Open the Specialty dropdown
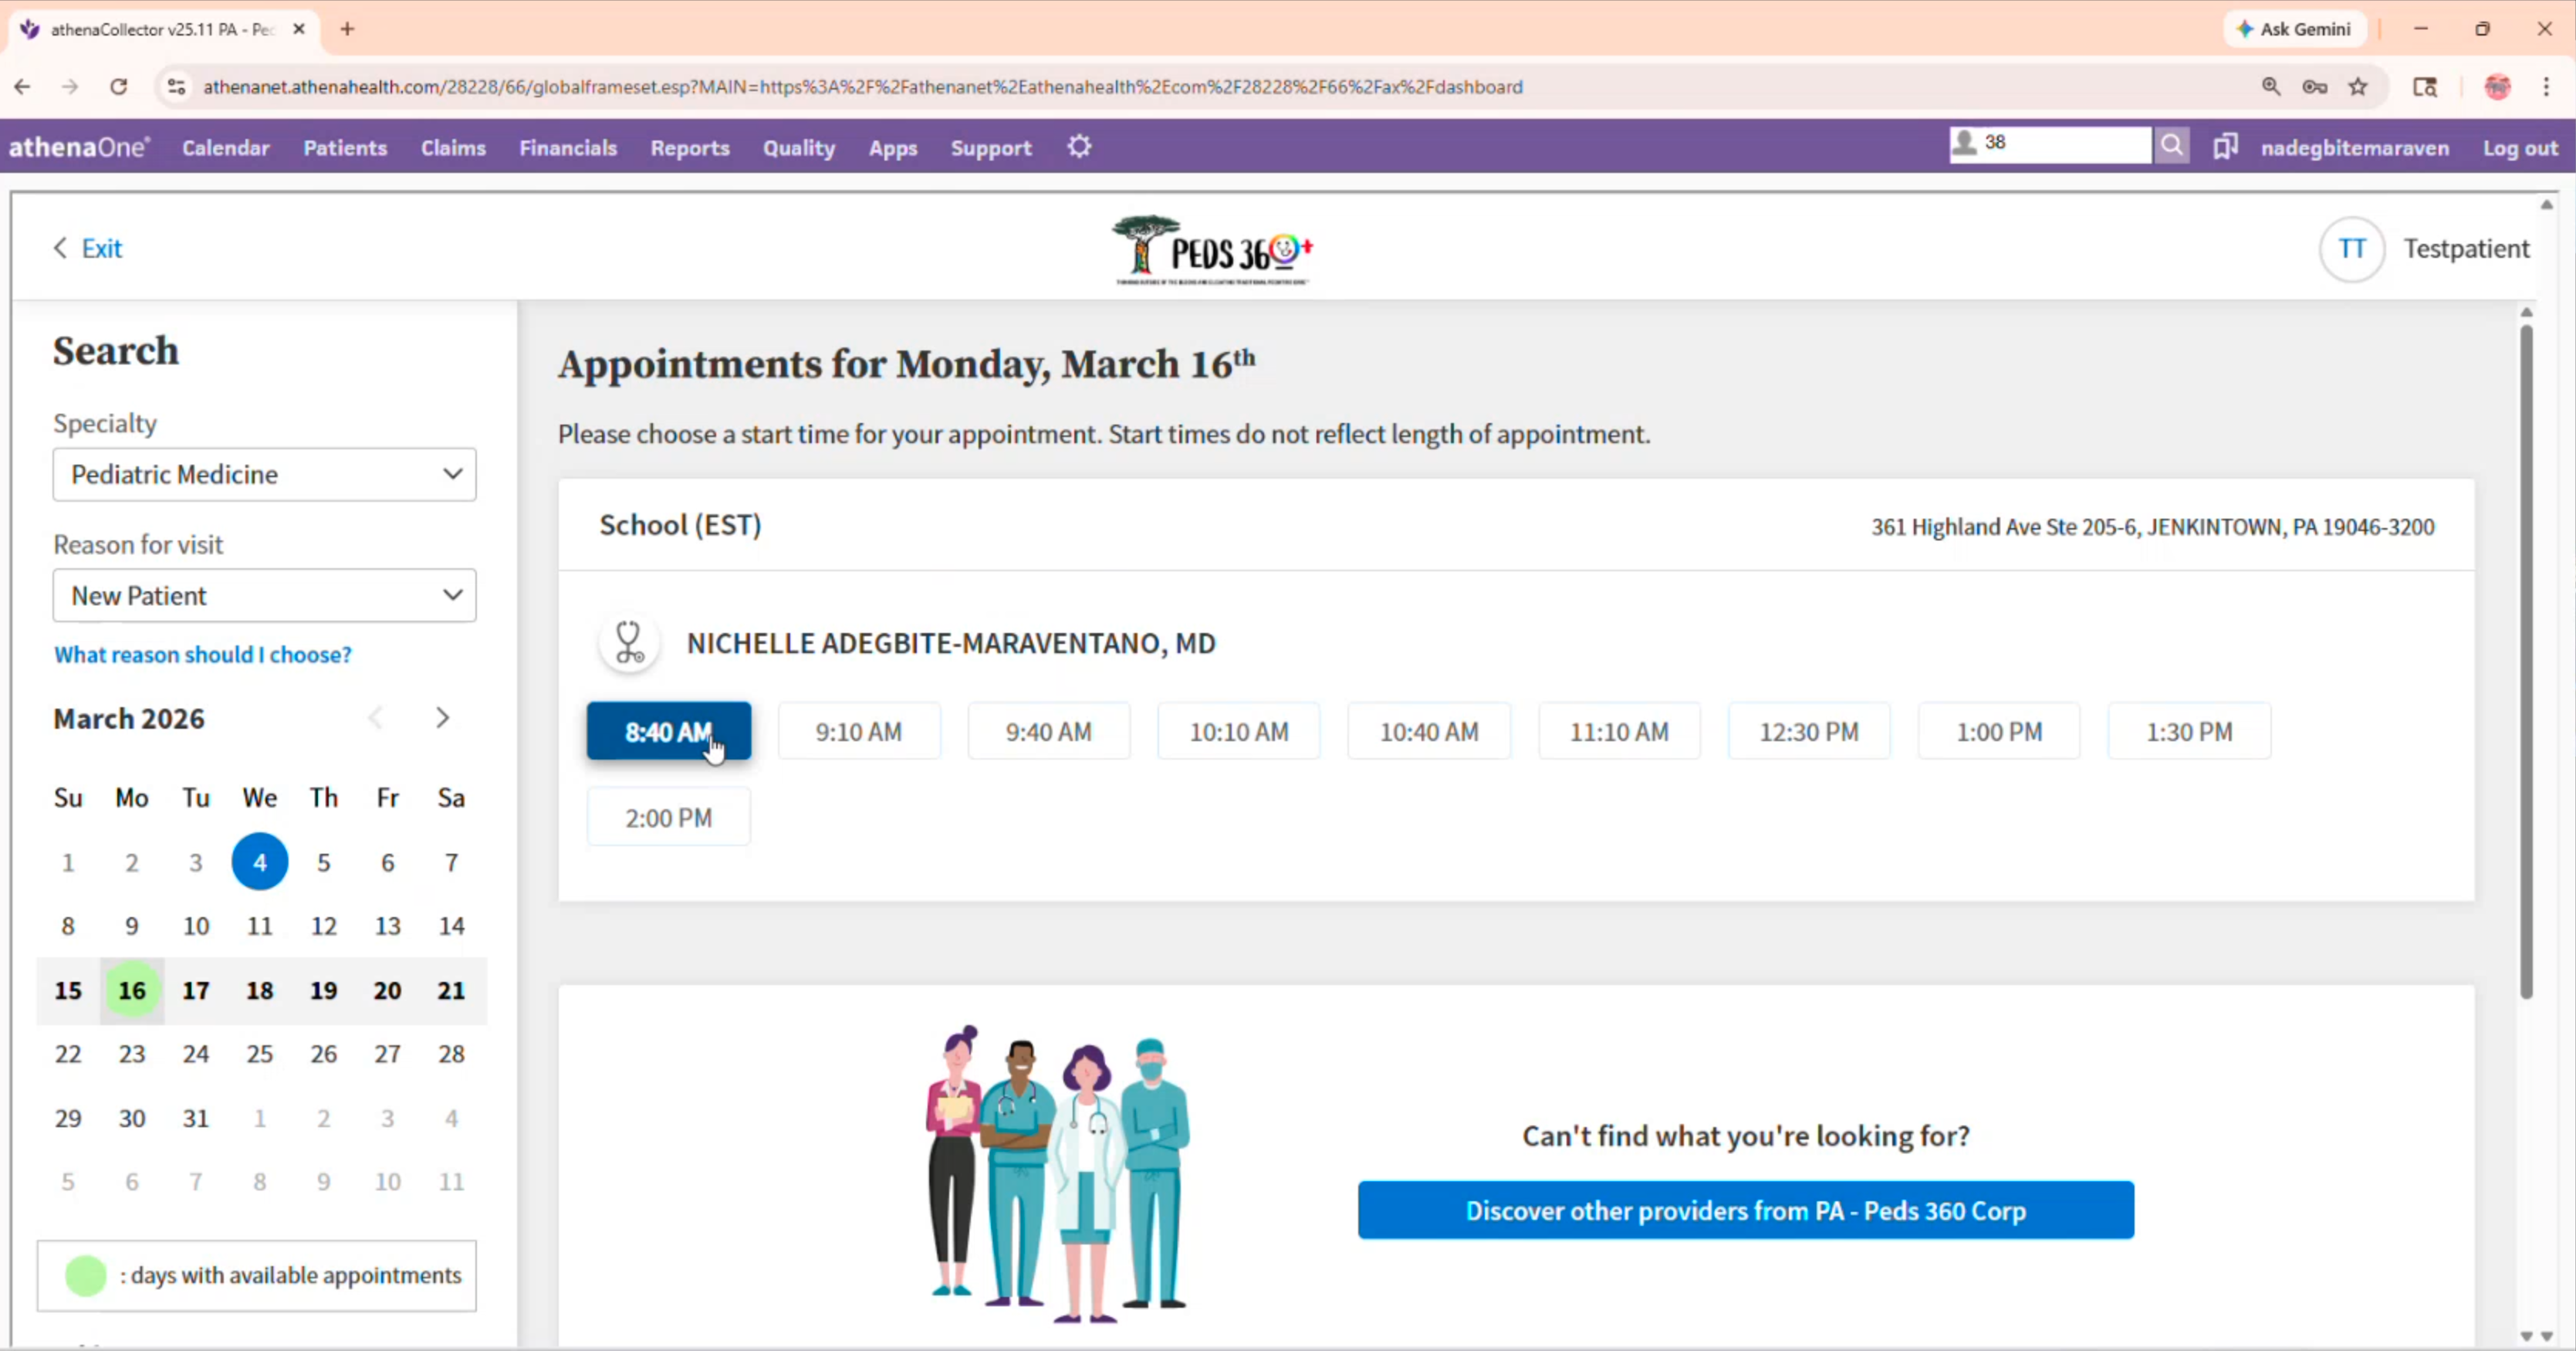 264,474
